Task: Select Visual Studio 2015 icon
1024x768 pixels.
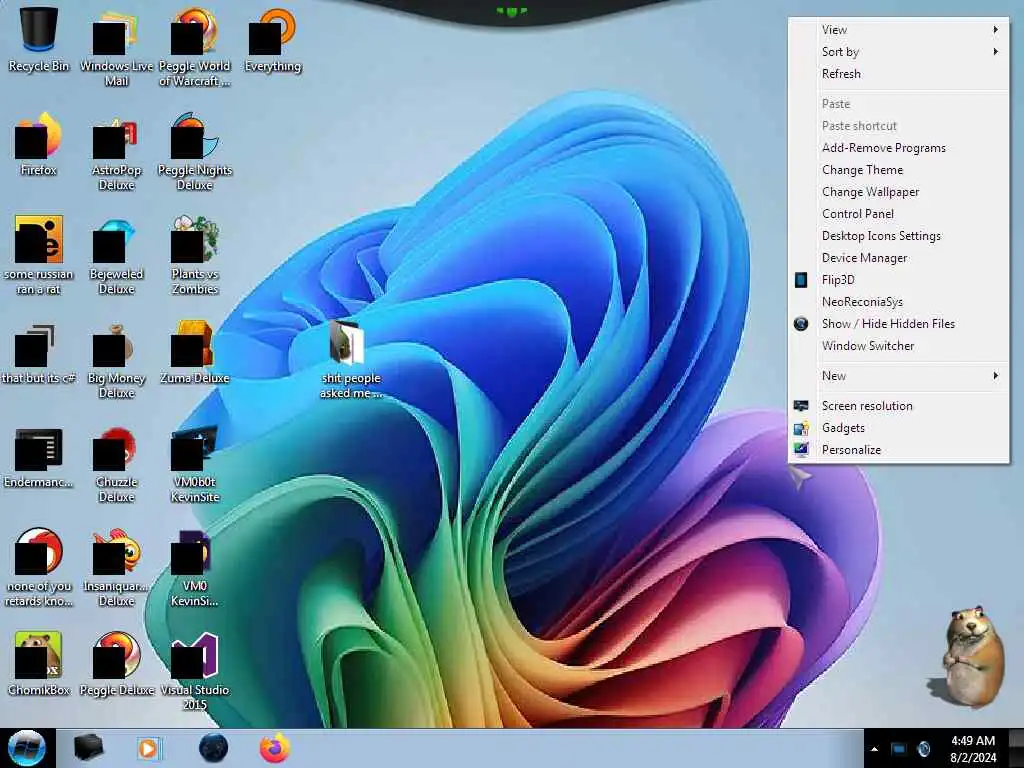Action: point(195,671)
